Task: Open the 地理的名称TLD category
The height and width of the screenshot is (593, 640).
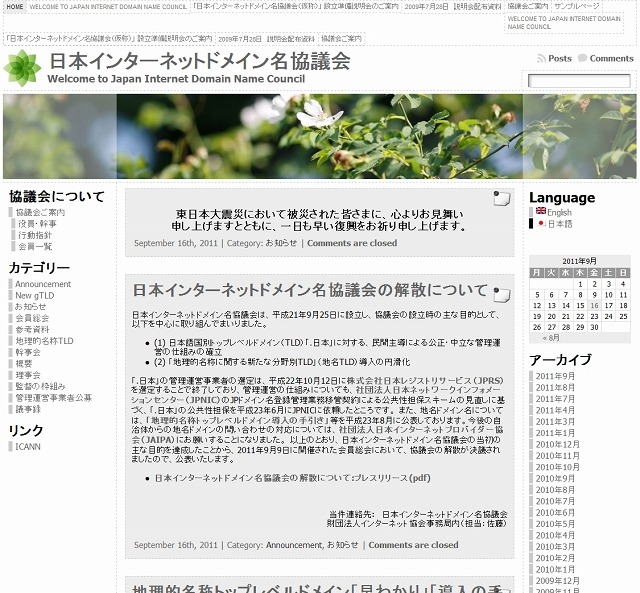Action: coord(44,341)
